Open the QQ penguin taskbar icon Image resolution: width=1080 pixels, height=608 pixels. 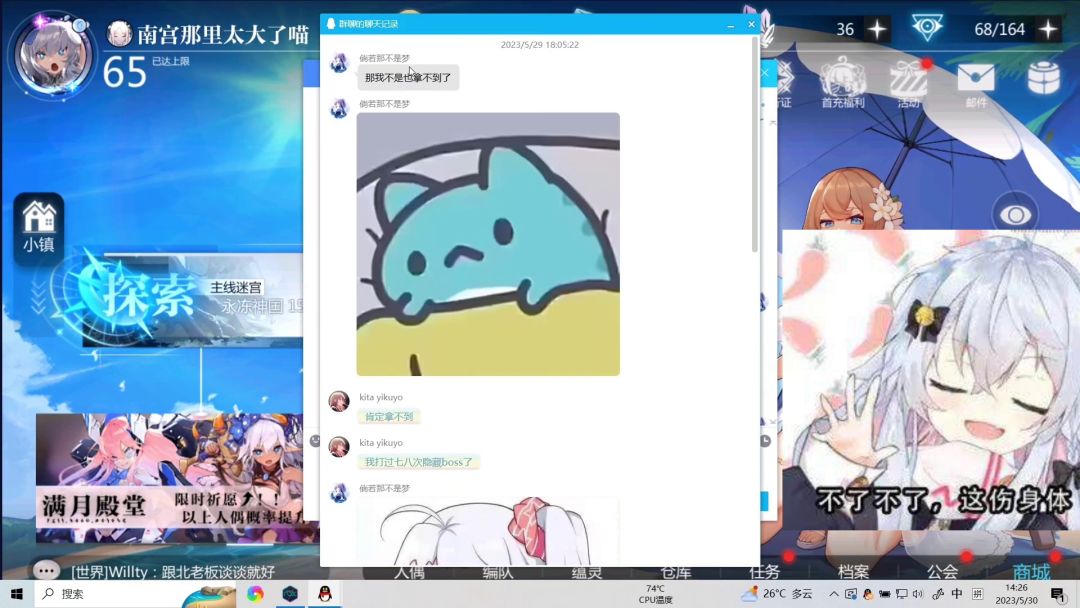point(325,594)
